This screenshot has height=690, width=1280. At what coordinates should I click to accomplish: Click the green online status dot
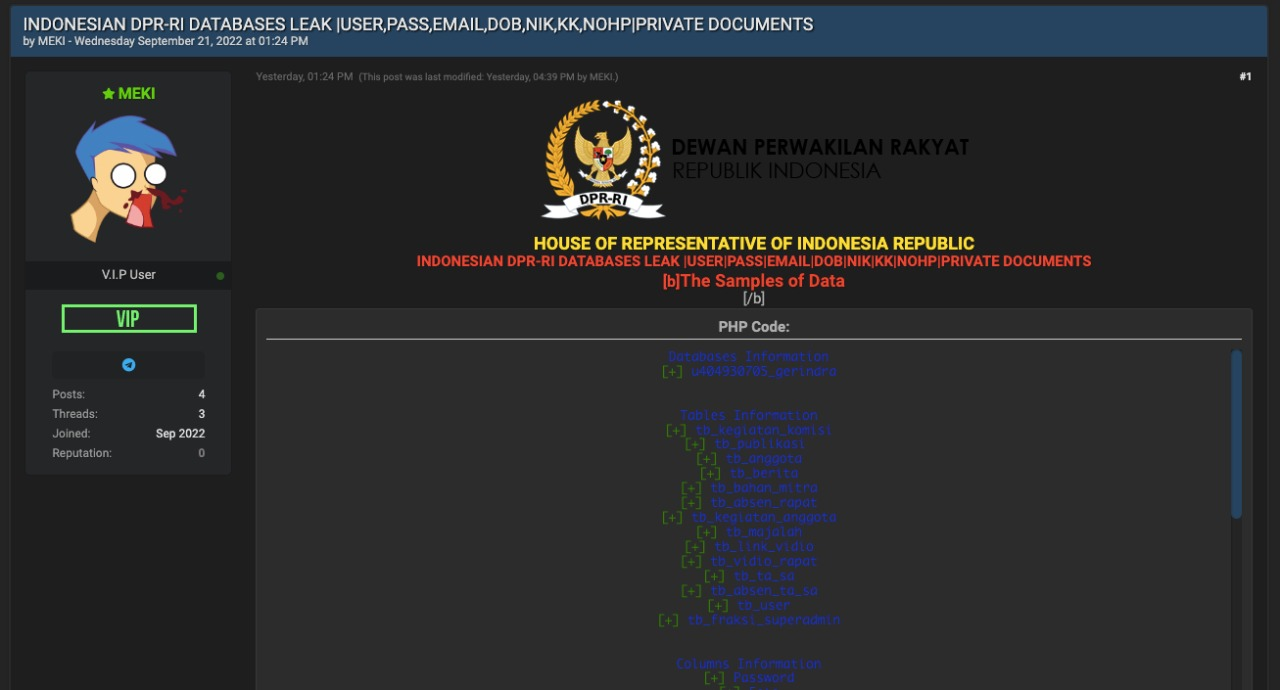pyautogui.click(x=220, y=276)
